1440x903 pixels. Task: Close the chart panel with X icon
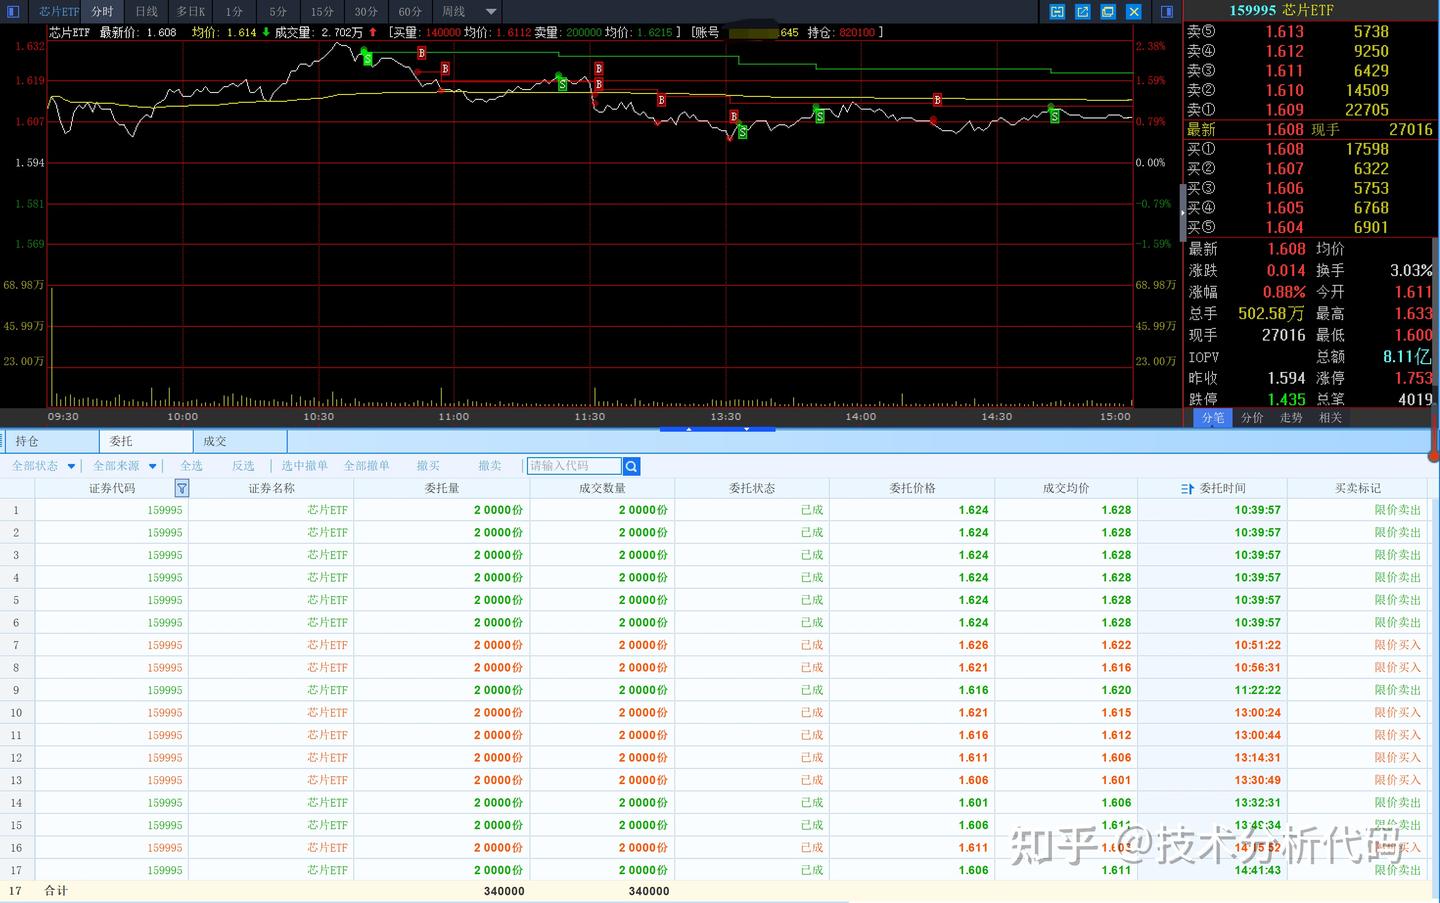coord(1134,12)
